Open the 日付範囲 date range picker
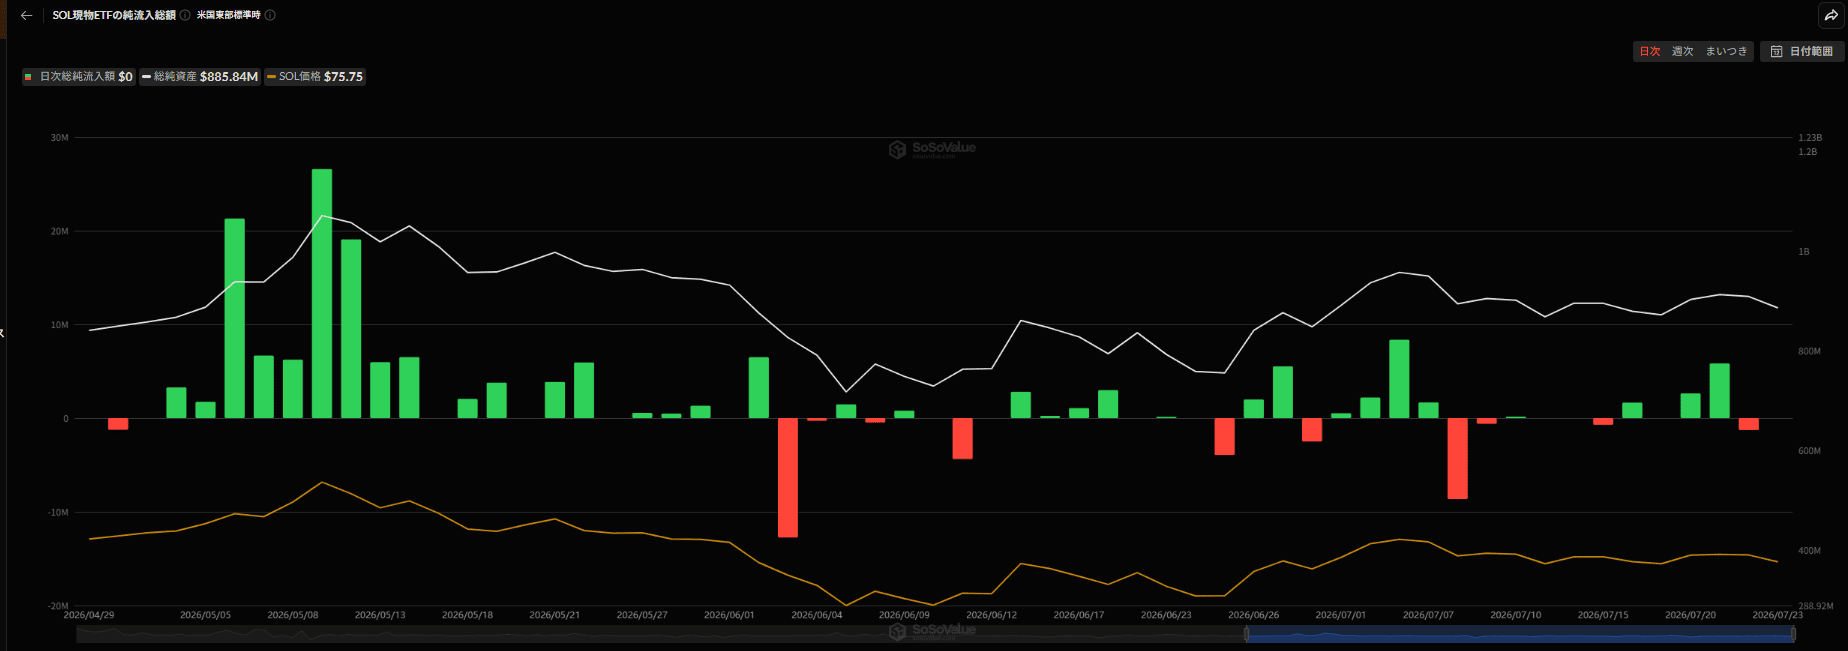This screenshot has height=651, width=1848. [1802, 51]
